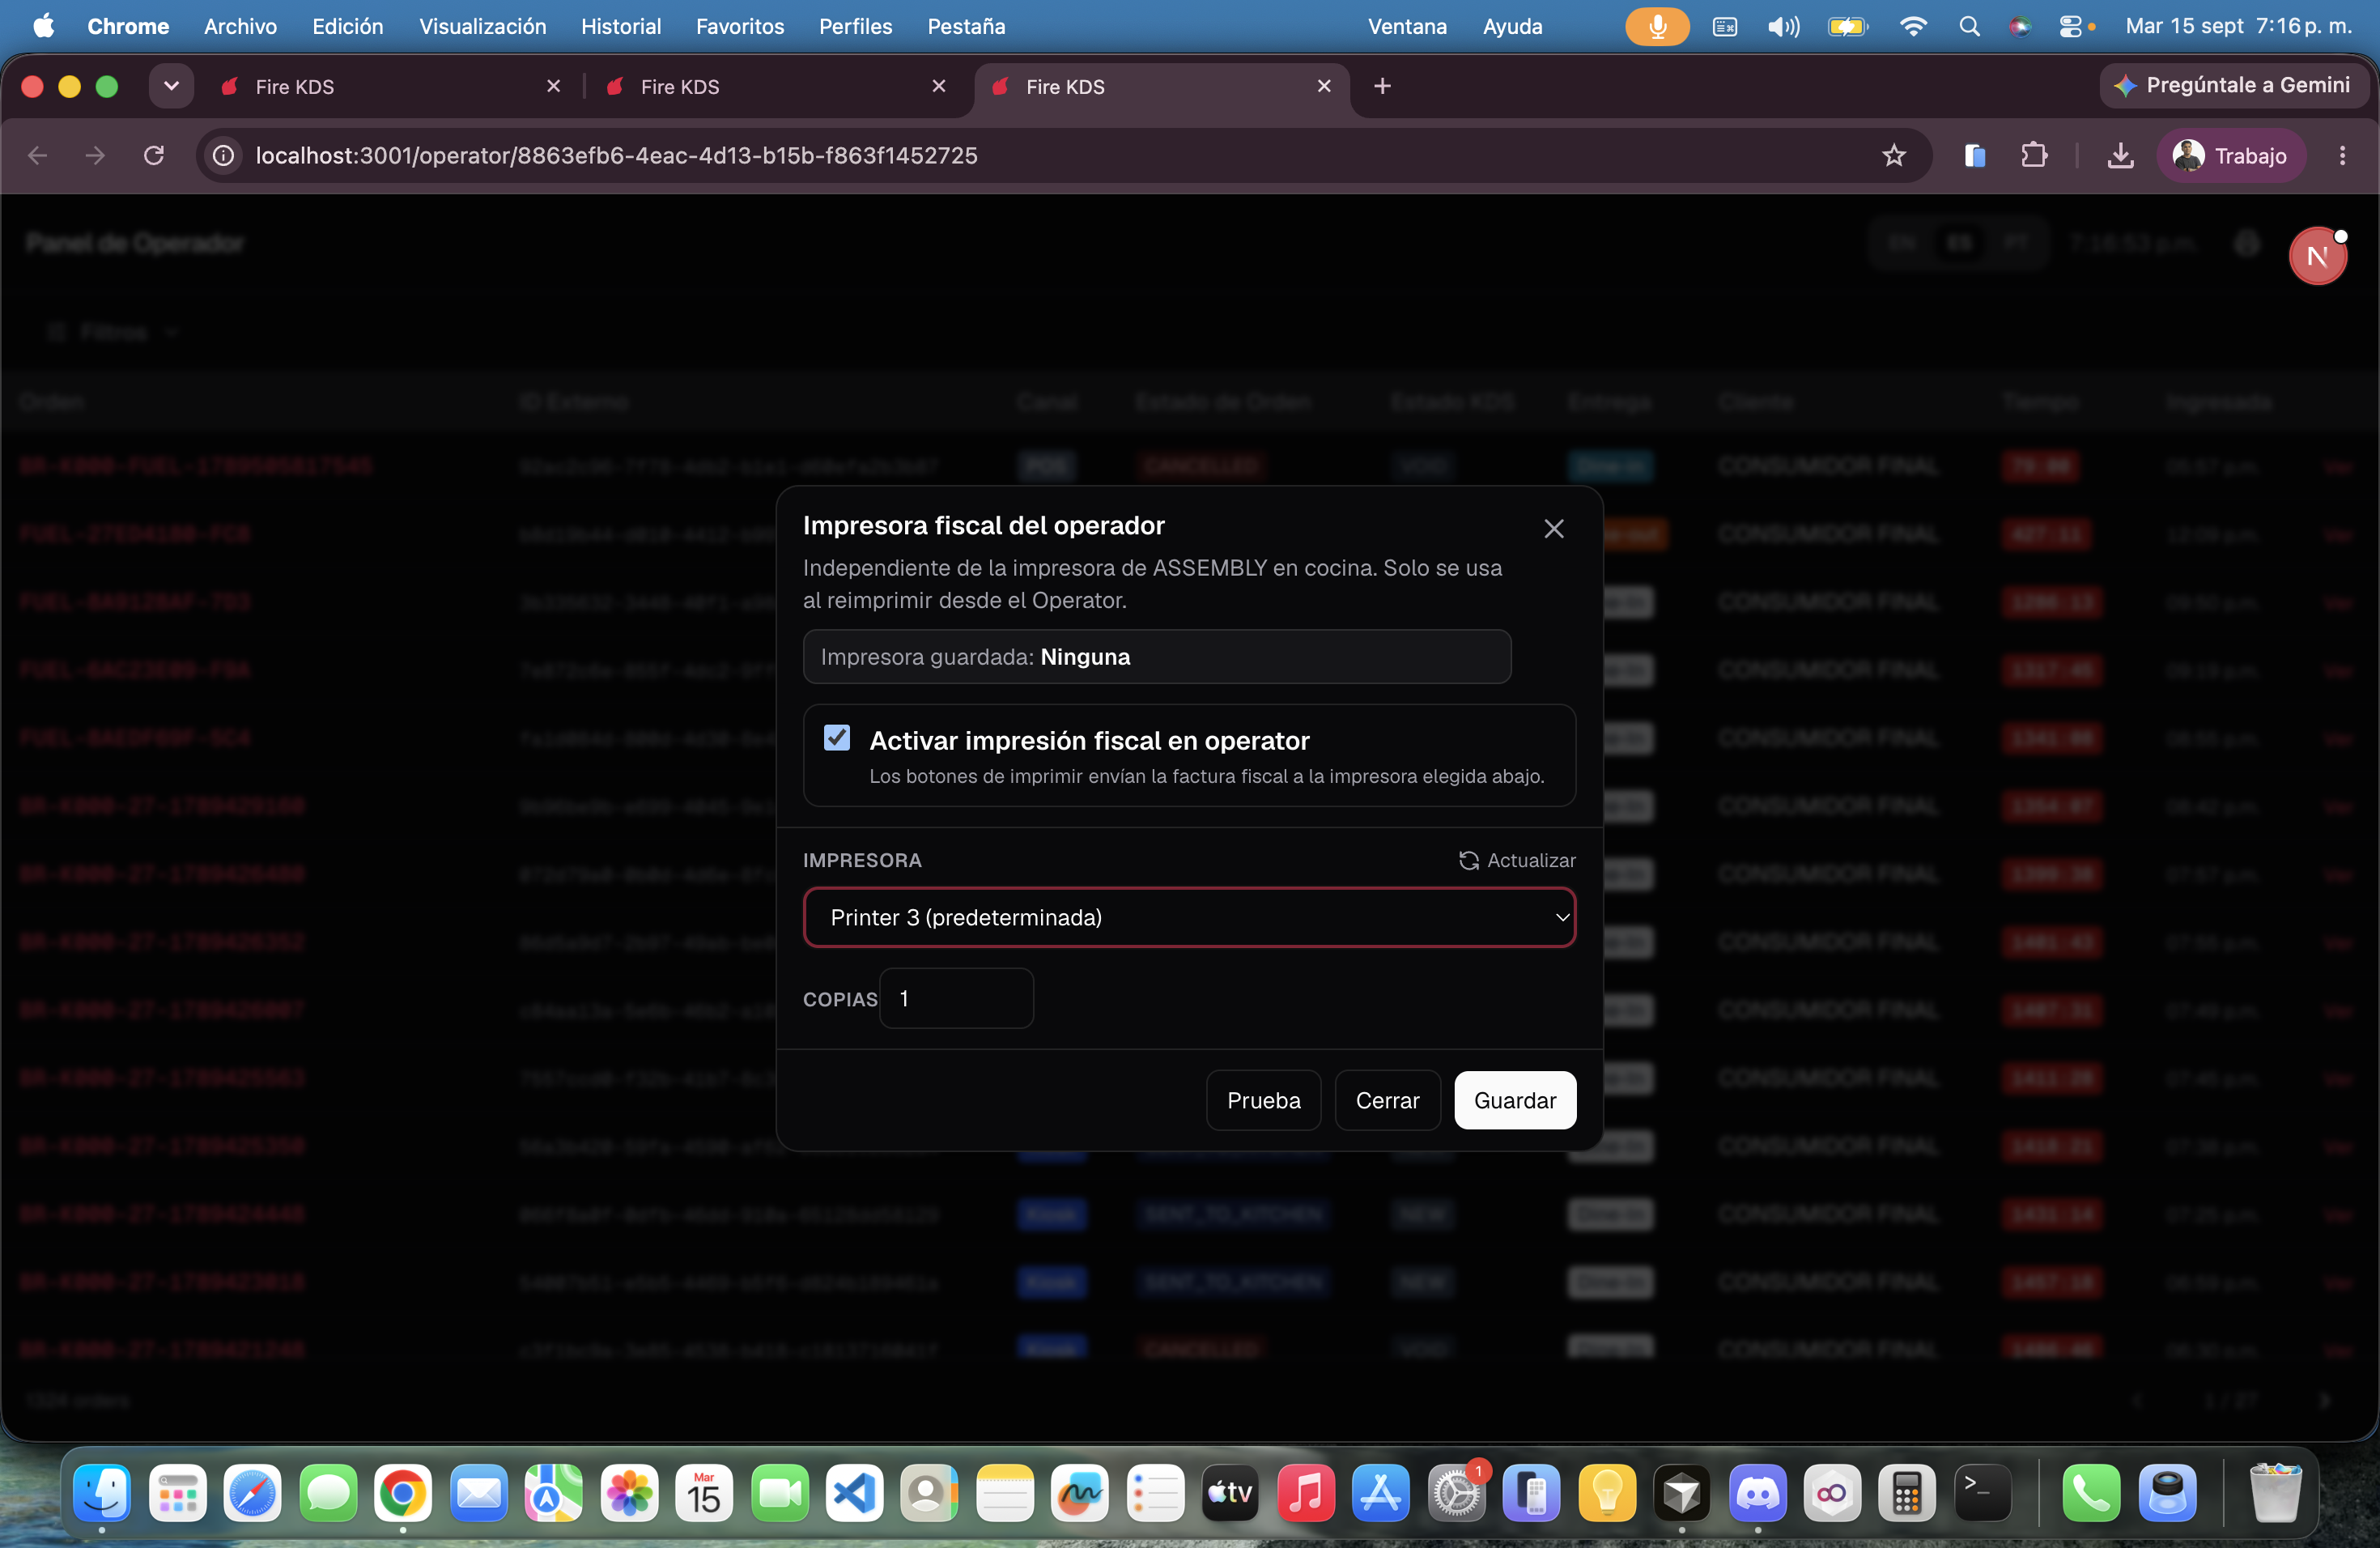The height and width of the screenshot is (1548, 2380).
Task: Open the Printer 3 (predeterminada) dropdown
Action: 1189,917
